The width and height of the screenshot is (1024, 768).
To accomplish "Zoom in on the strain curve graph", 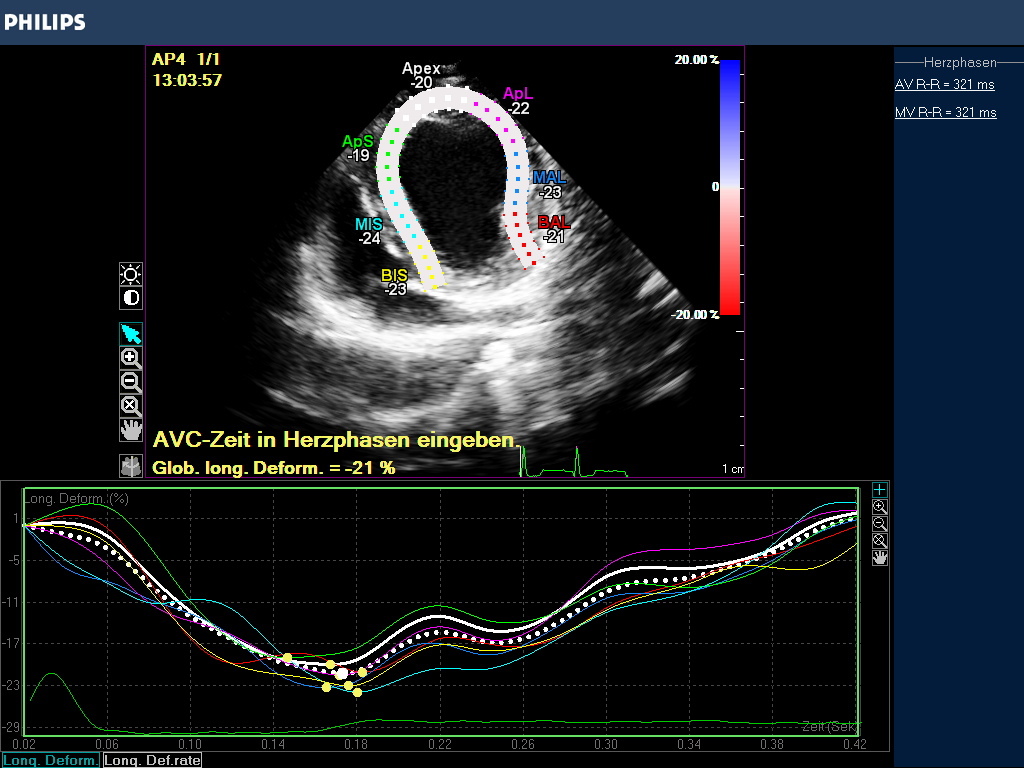I will coord(879,507).
